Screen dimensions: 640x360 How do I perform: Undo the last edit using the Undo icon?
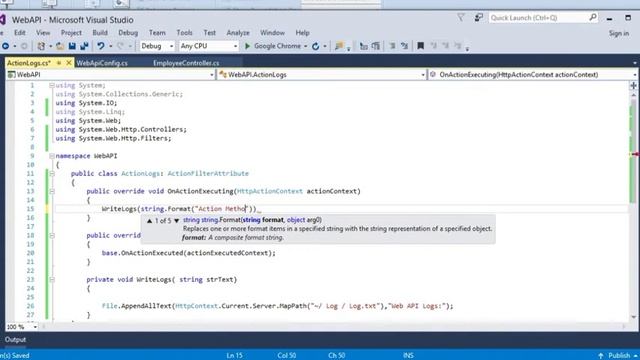click(100, 46)
